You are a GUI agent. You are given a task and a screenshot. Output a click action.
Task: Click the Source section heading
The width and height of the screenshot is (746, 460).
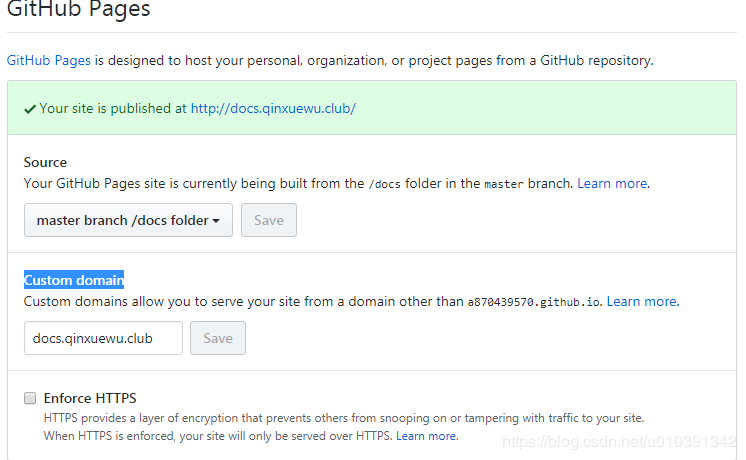[46, 162]
